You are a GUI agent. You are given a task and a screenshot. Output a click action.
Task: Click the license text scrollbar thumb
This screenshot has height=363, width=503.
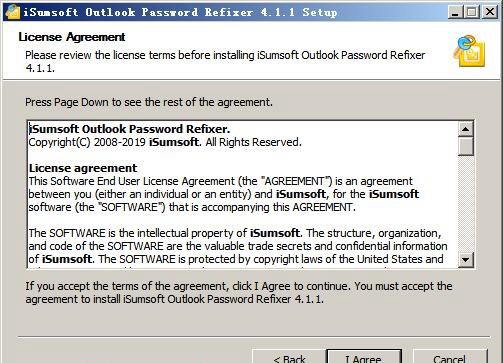tap(466, 146)
